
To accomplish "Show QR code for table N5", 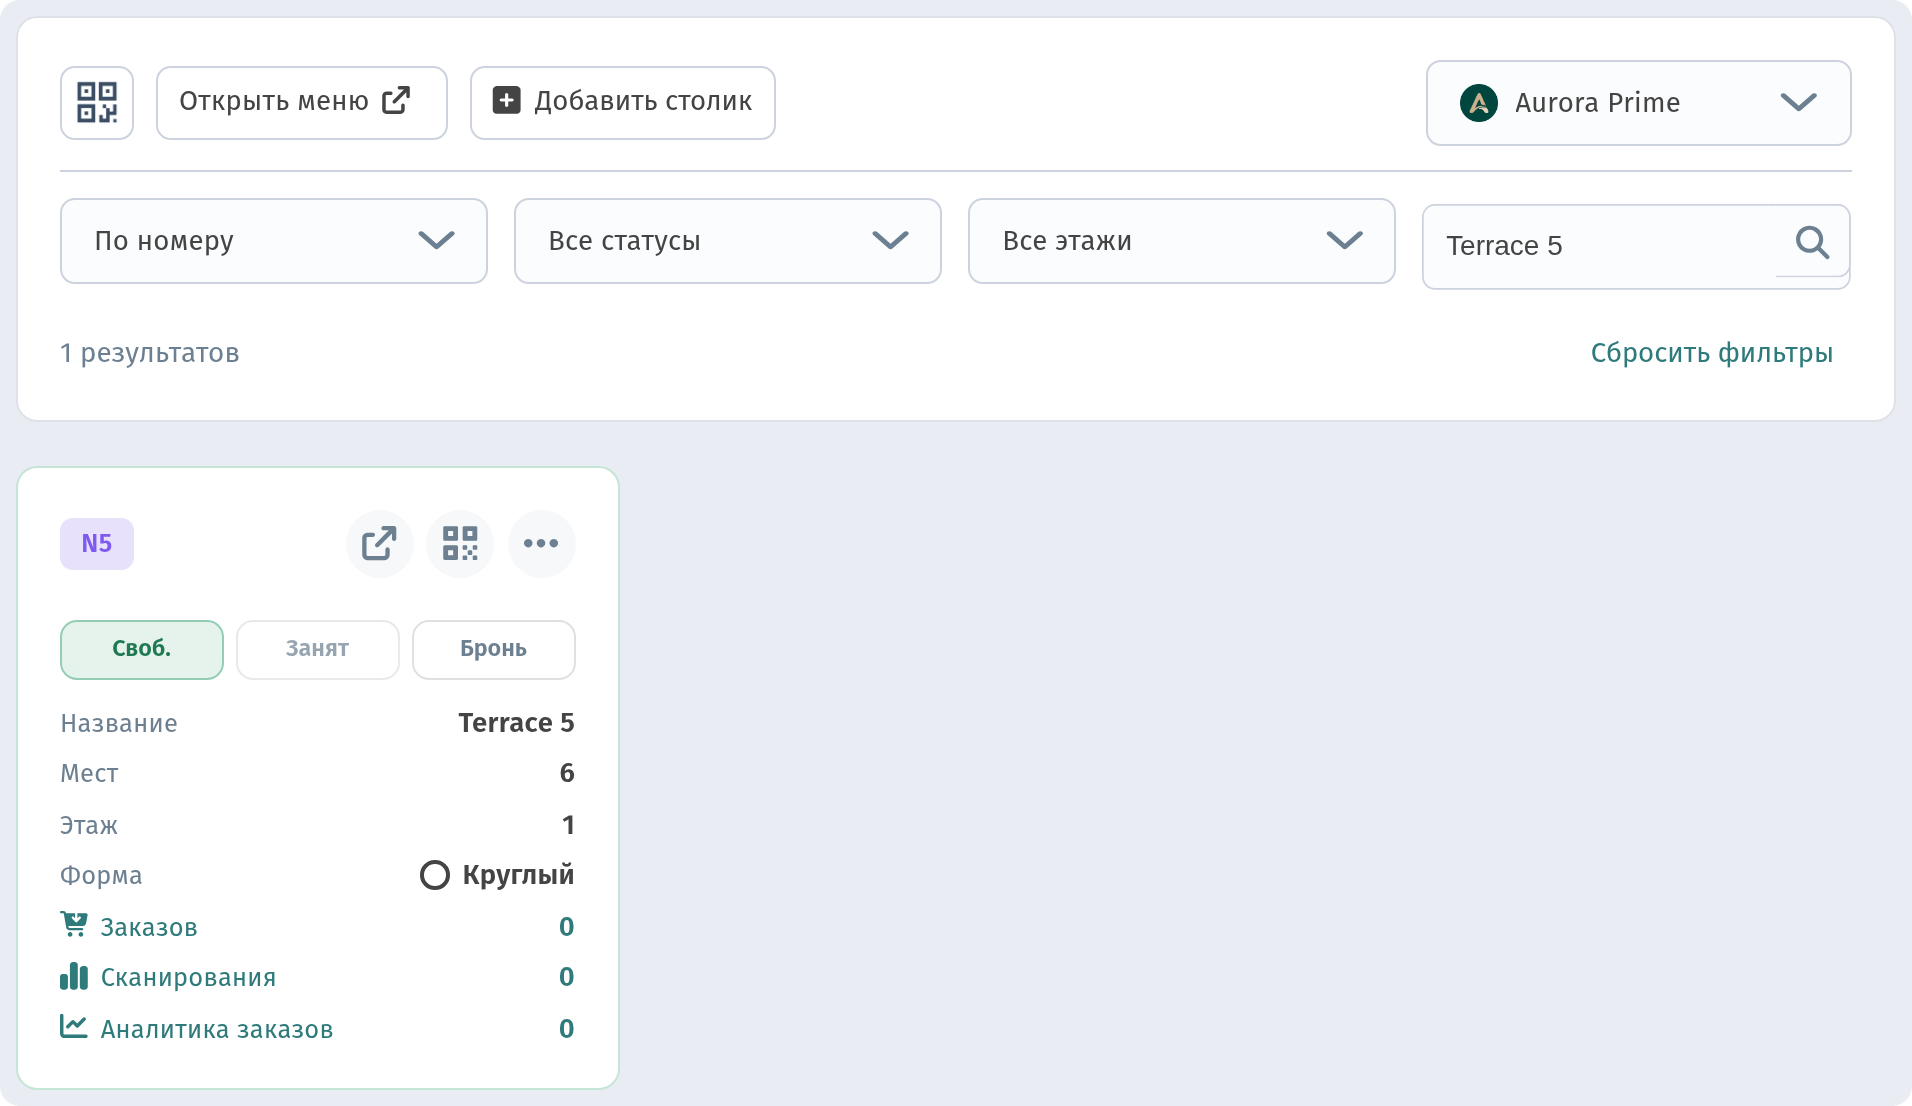I will click(460, 544).
